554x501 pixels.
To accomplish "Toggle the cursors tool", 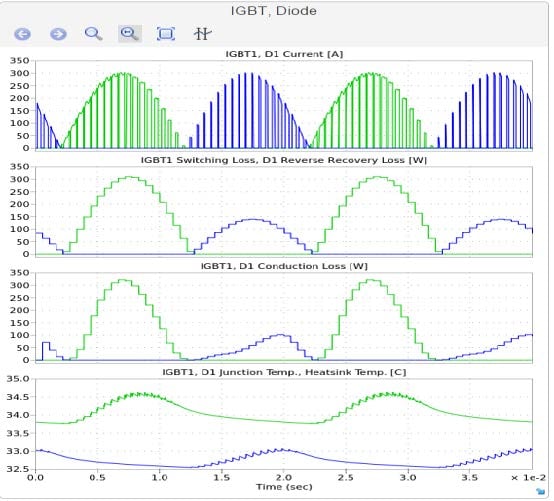I will 202,34.
